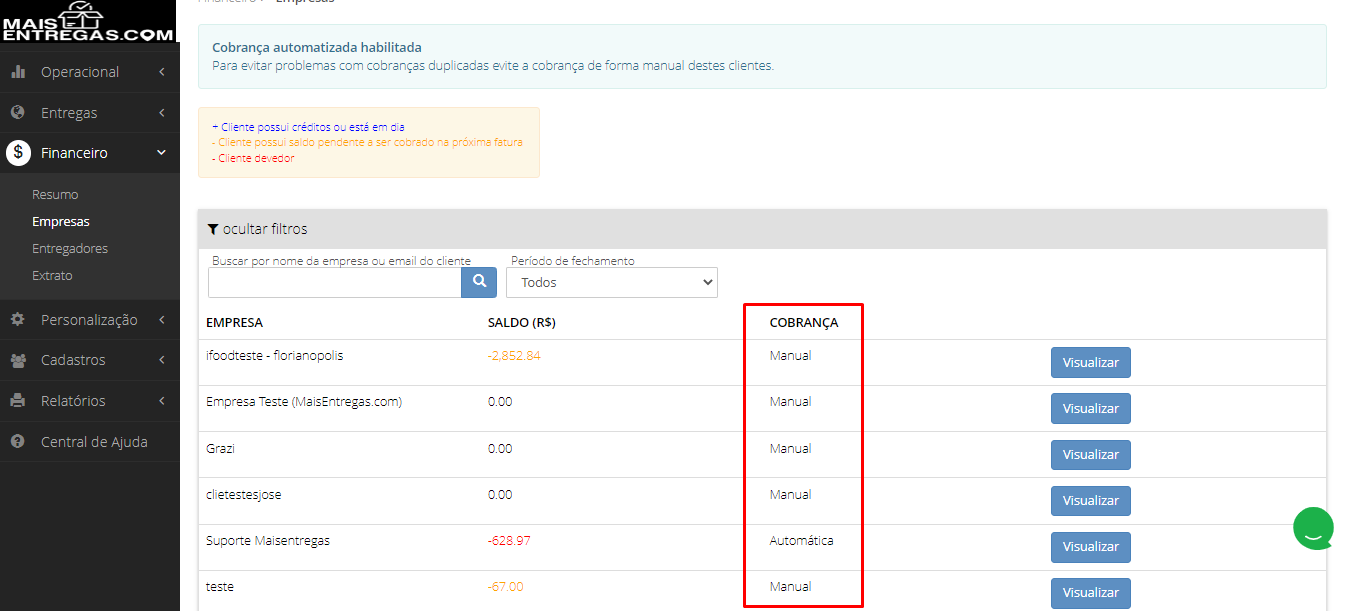Open the Período de fechamento dropdown
Viewport: 1345px width, 611px height.
(x=612, y=282)
